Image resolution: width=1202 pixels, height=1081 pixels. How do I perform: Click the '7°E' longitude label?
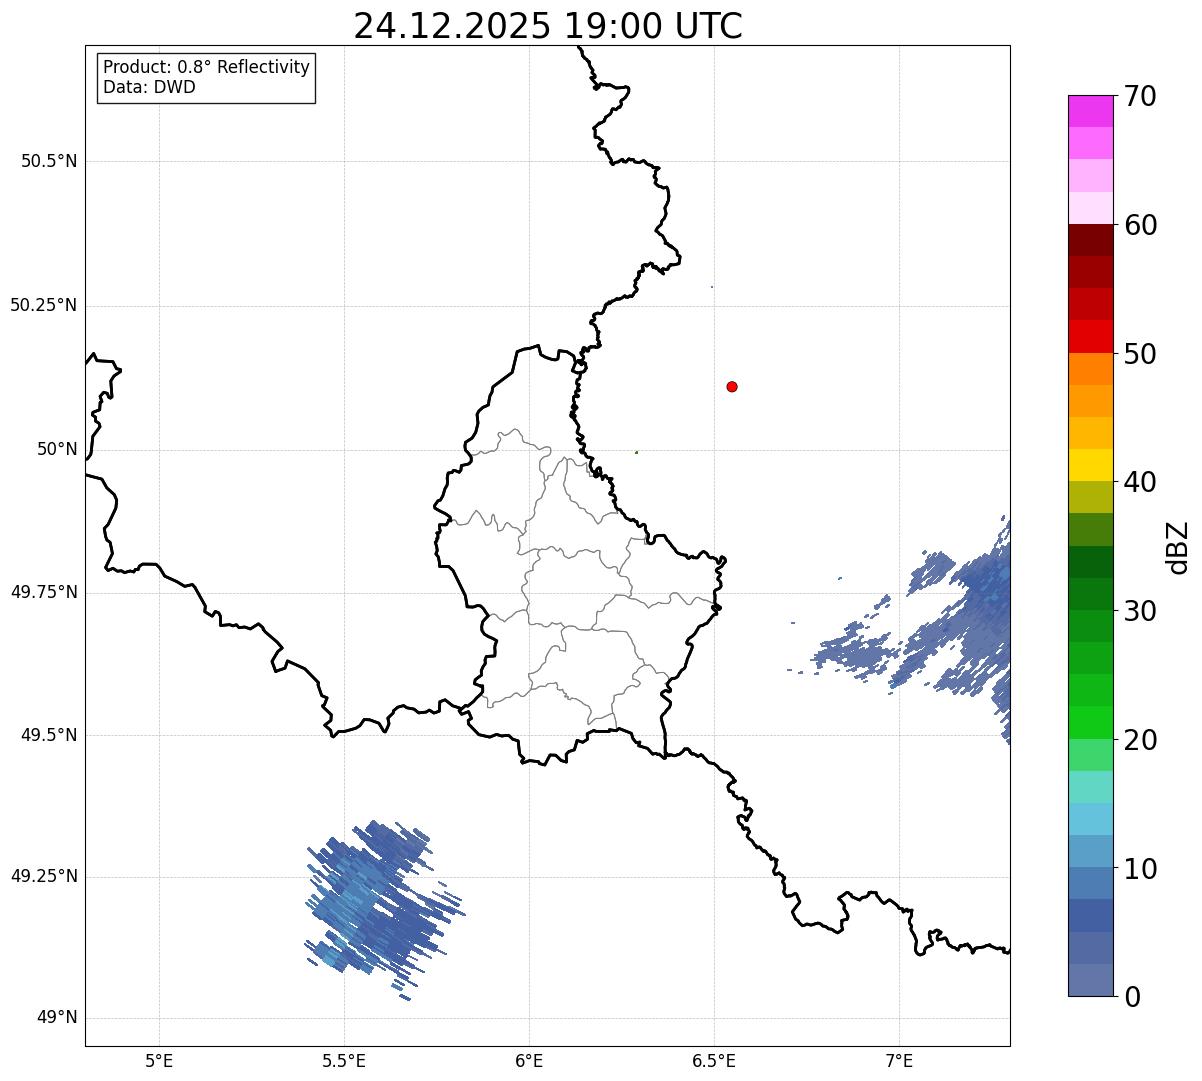click(x=899, y=1060)
